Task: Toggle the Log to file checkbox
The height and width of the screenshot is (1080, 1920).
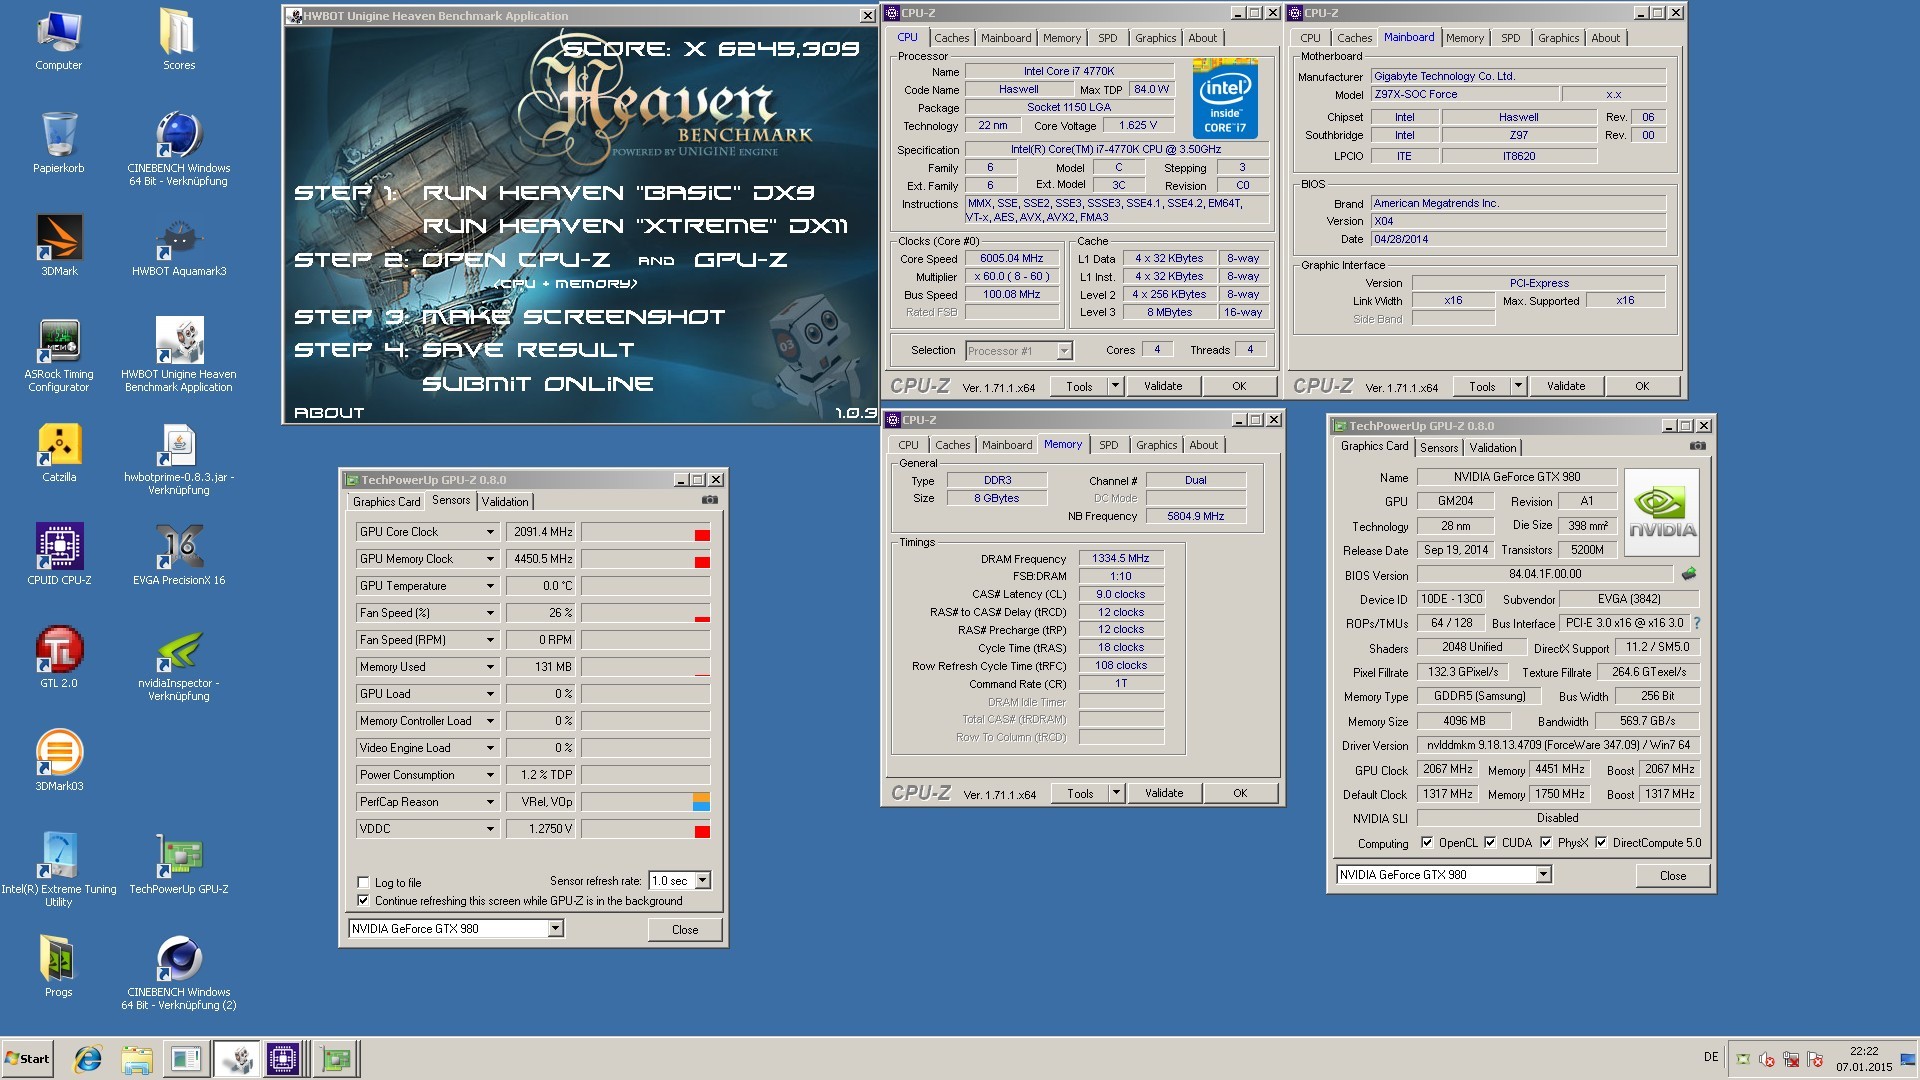Action: [x=363, y=882]
